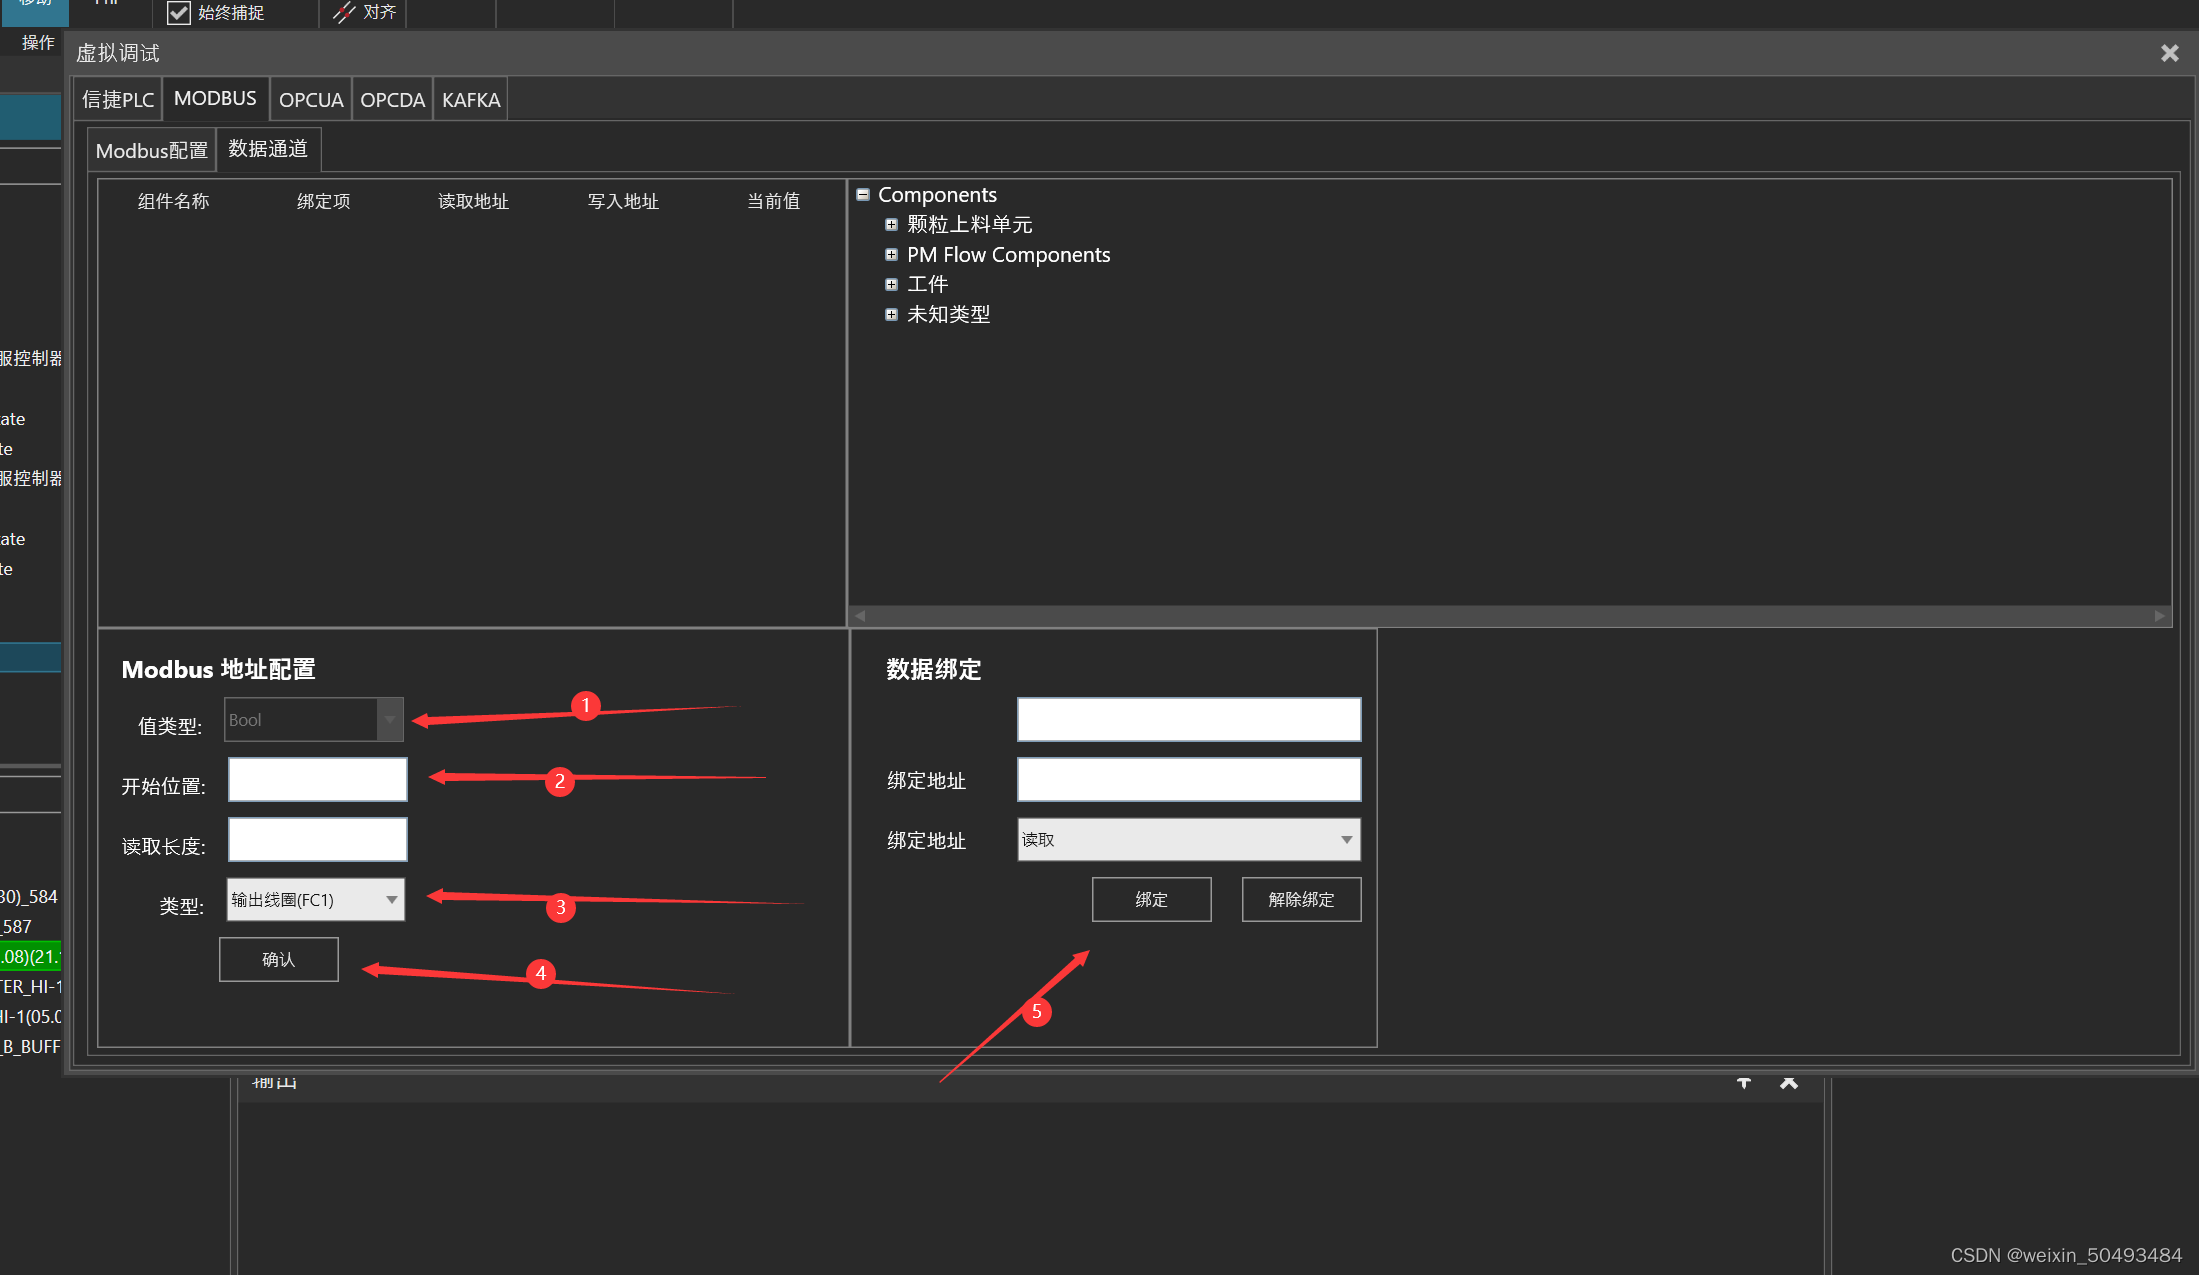This screenshot has width=2199, height=1275.
Task: Expand the 工件 tree node
Action: pyautogui.click(x=891, y=285)
